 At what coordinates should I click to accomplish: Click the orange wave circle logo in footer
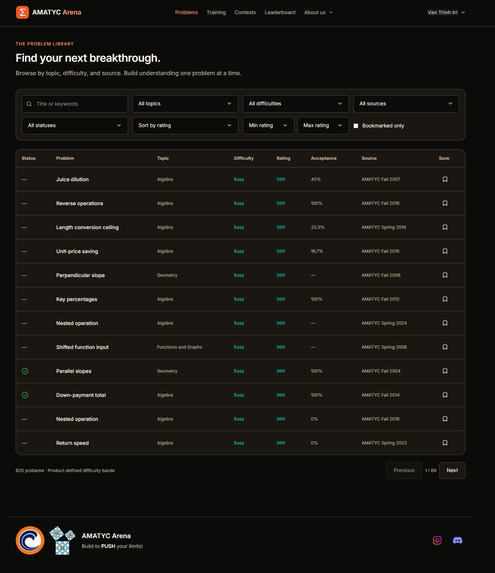(x=30, y=540)
